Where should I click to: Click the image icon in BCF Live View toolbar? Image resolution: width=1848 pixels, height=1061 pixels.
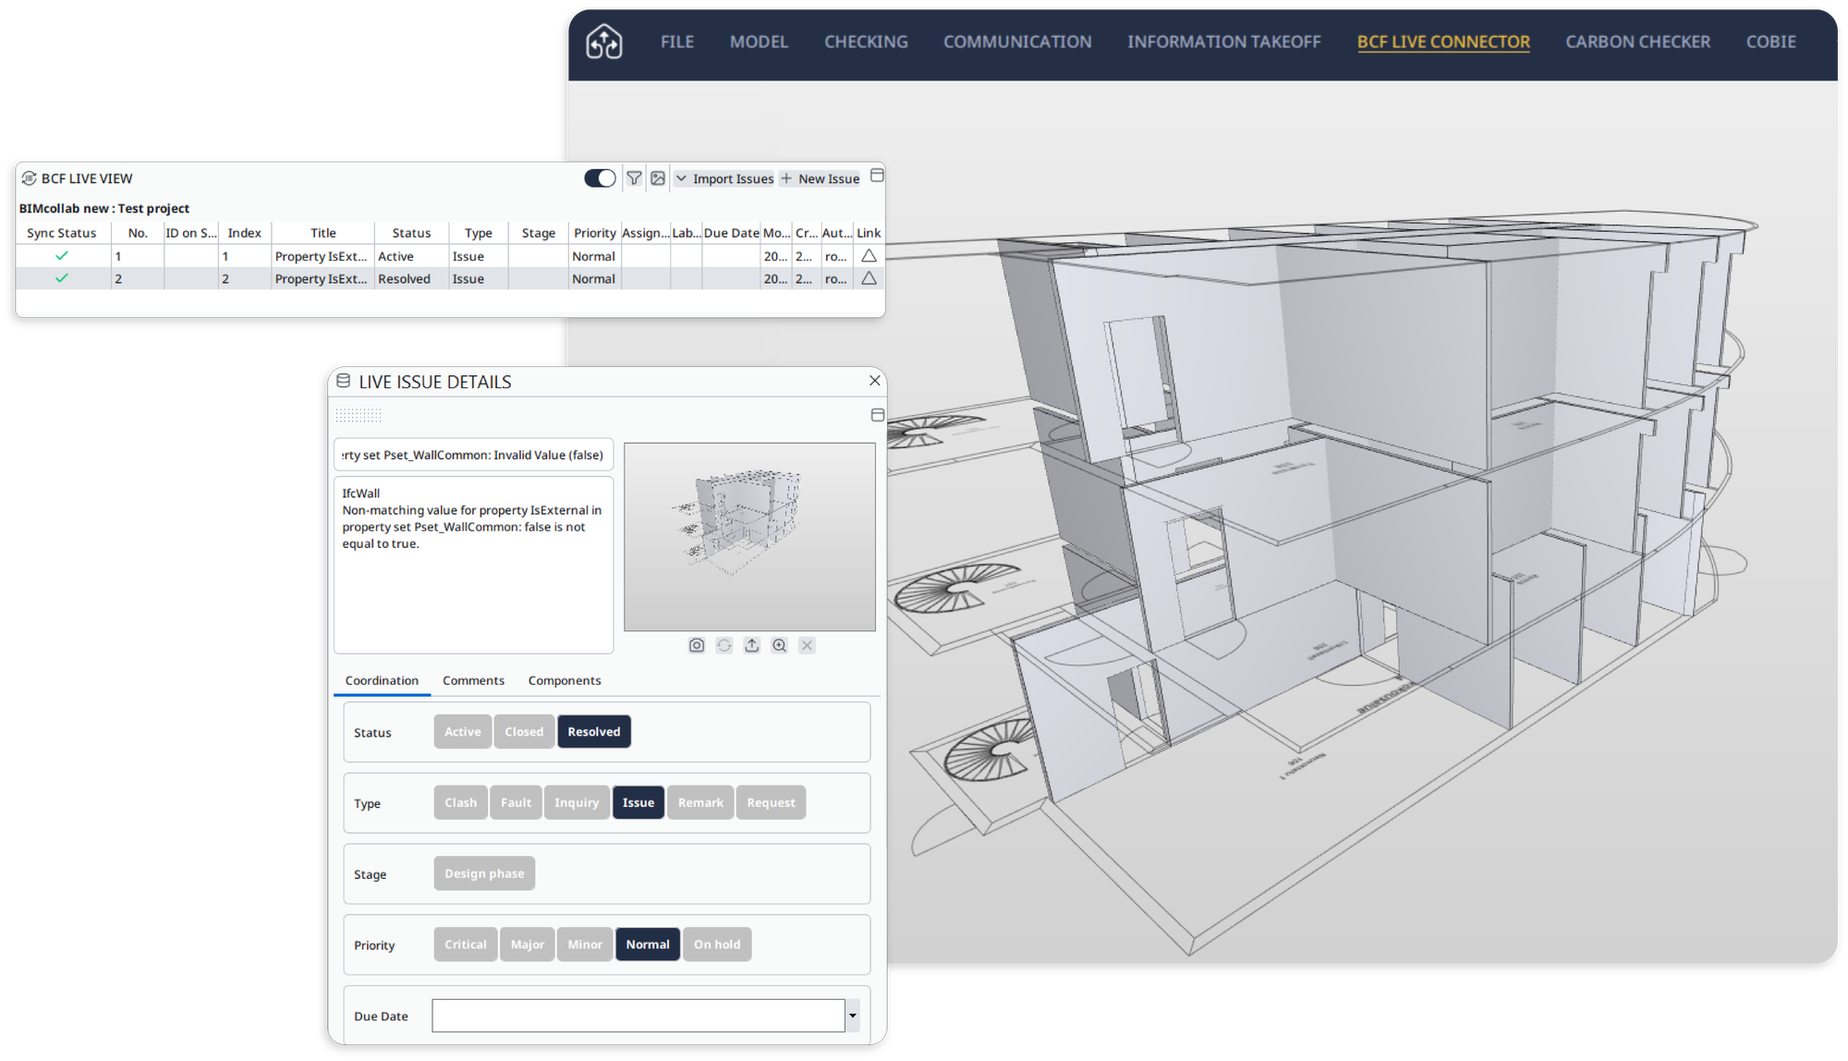(x=658, y=178)
